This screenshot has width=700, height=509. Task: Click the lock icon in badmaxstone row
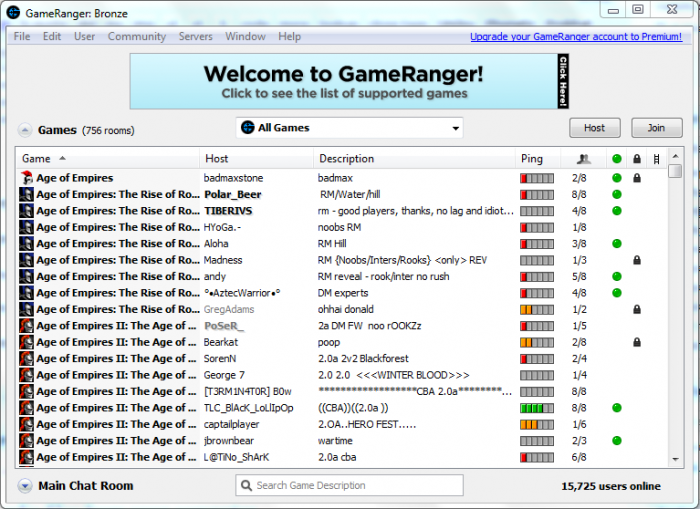coord(637,178)
